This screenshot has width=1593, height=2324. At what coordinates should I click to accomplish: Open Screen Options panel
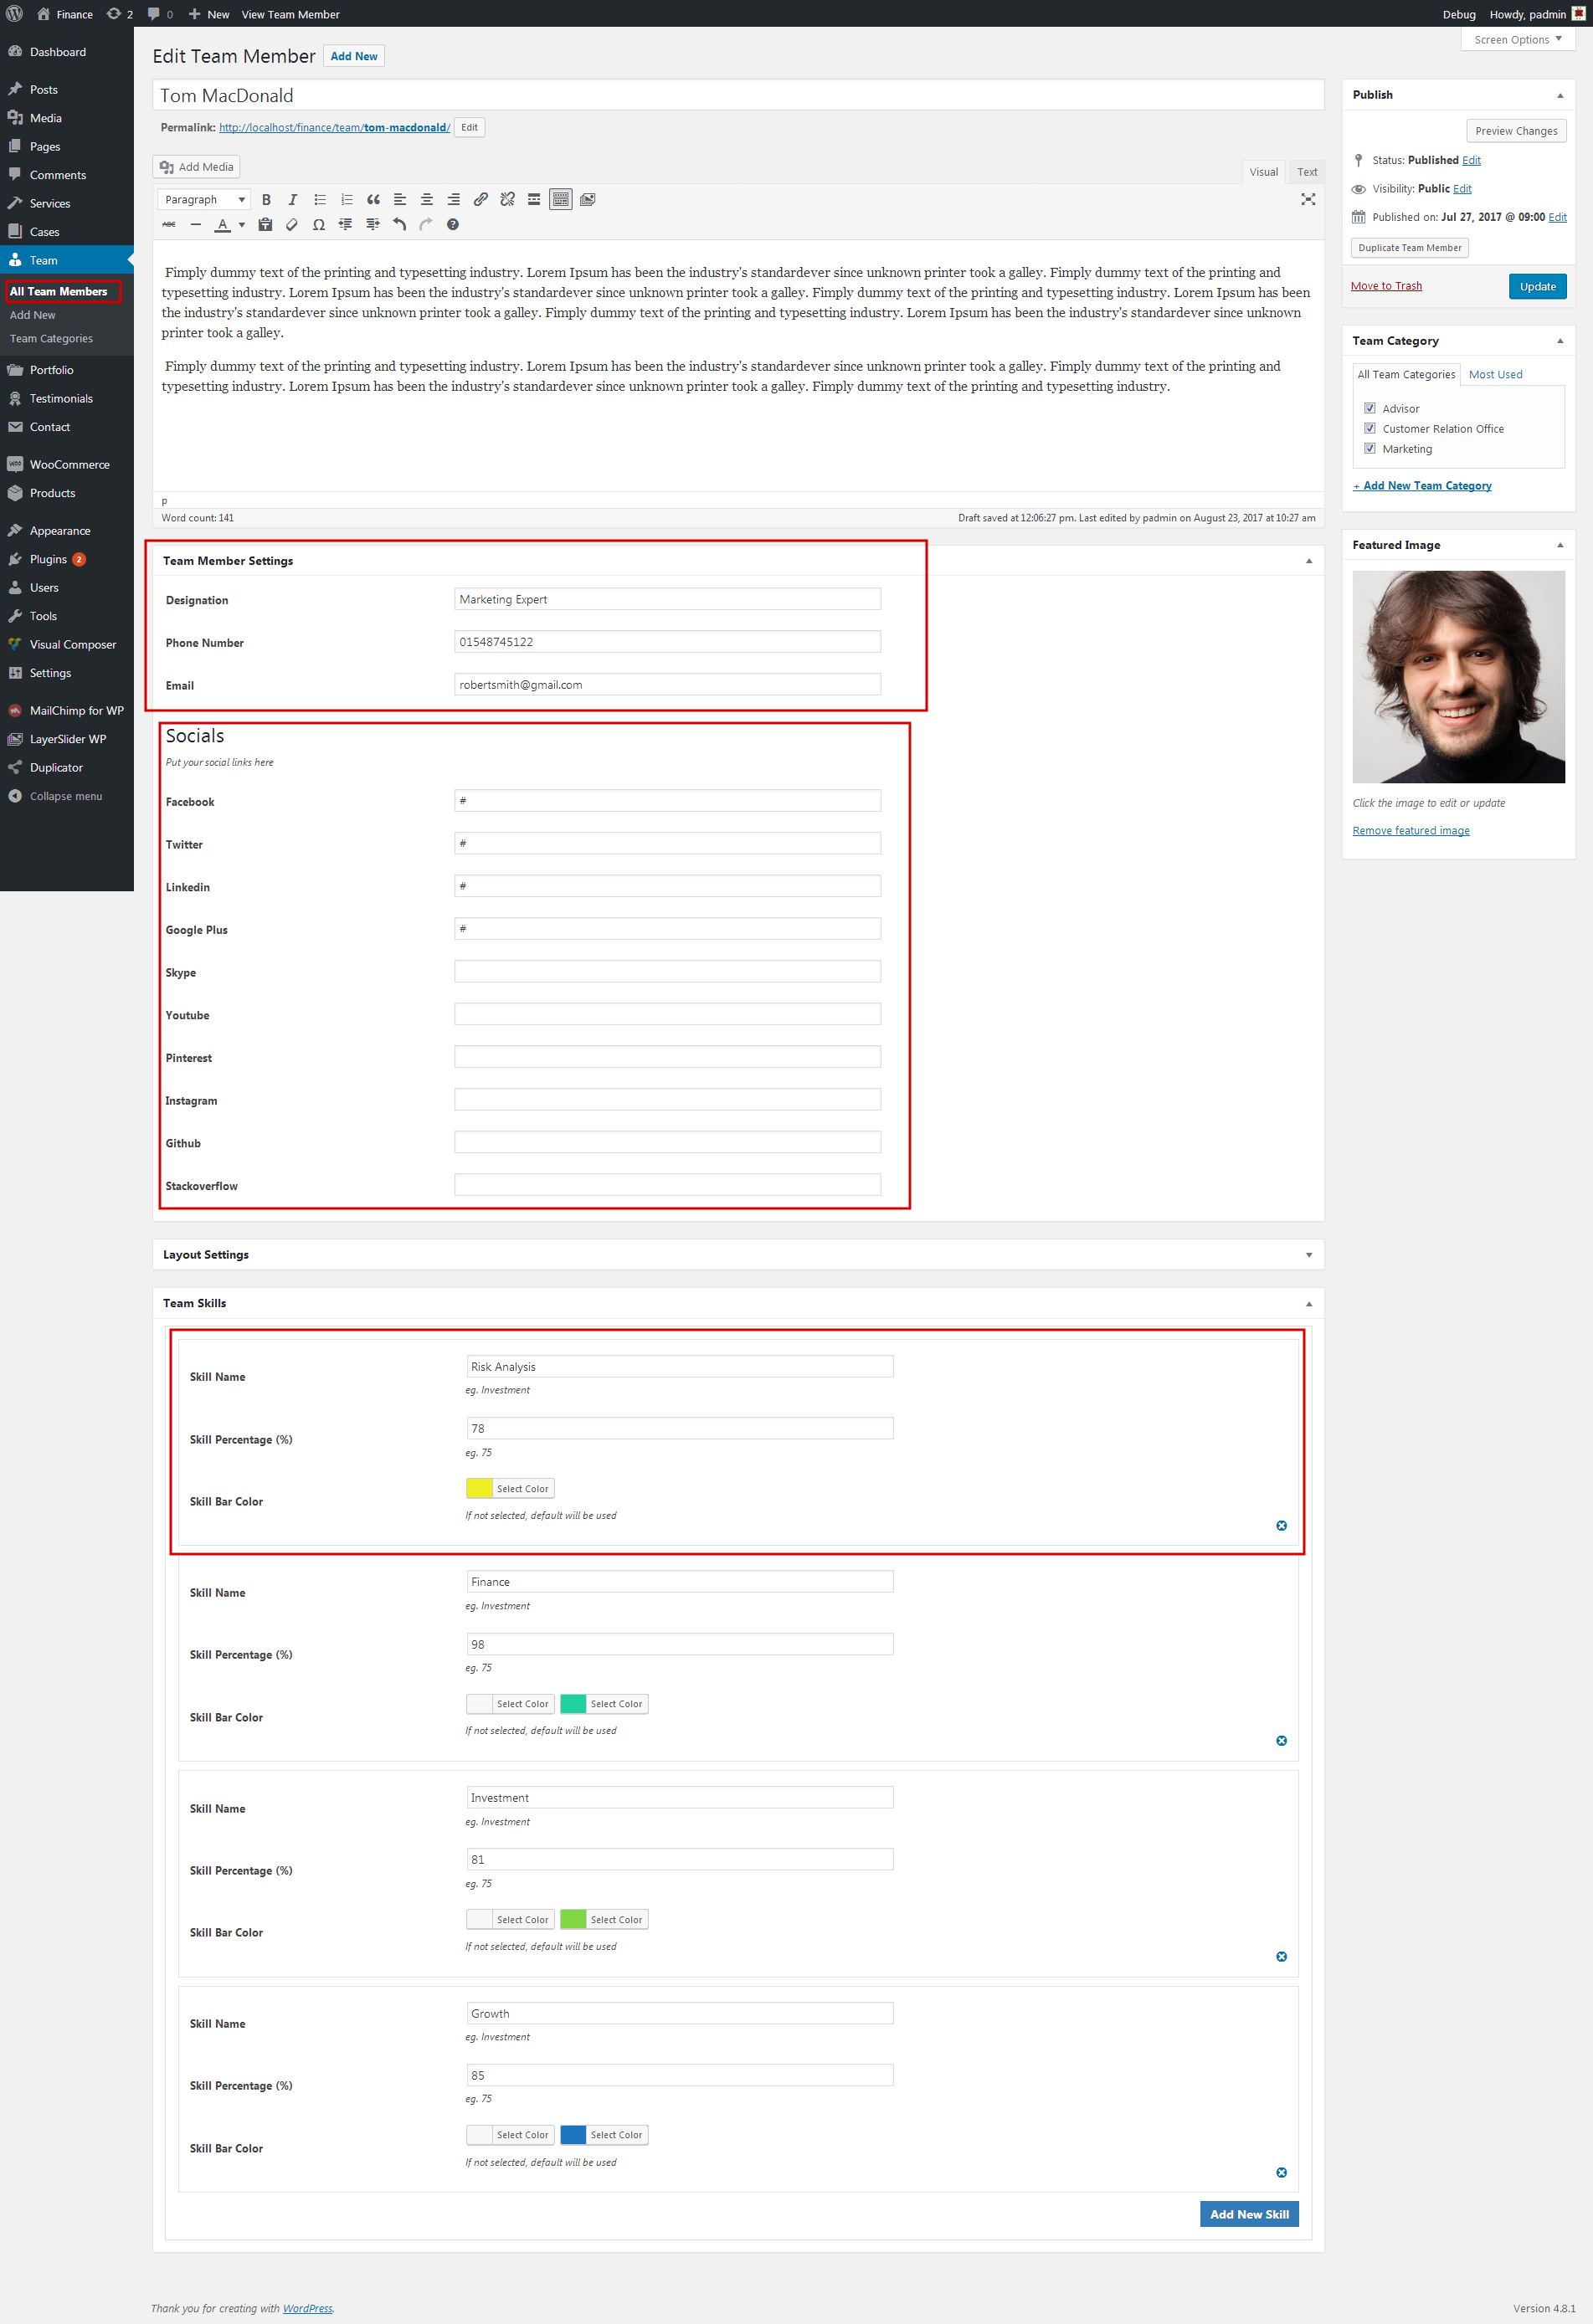[x=1518, y=40]
